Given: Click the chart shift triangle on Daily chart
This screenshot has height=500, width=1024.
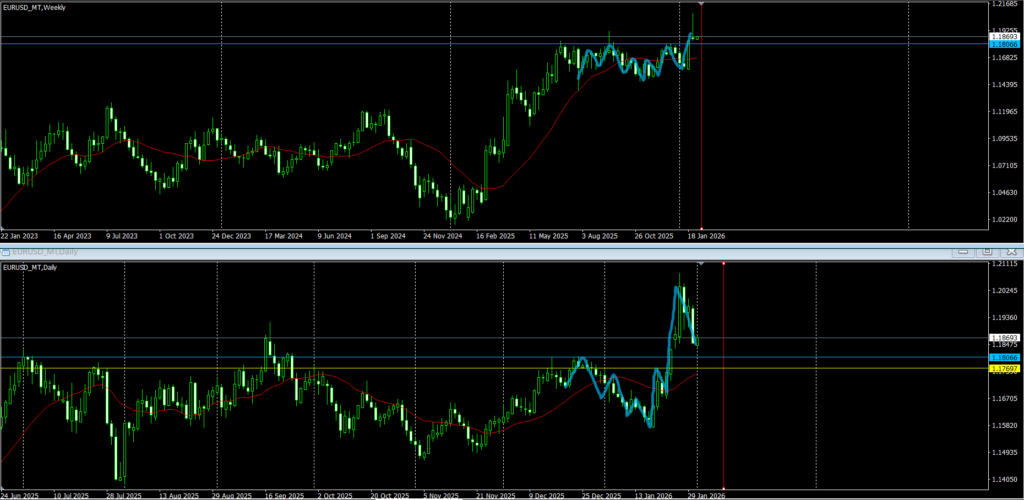Looking at the screenshot, I should tap(699, 263).
